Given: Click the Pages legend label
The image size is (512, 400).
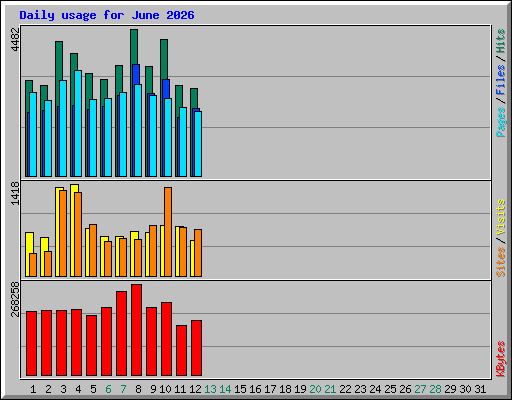Looking at the screenshot, I should coord(501,122).
